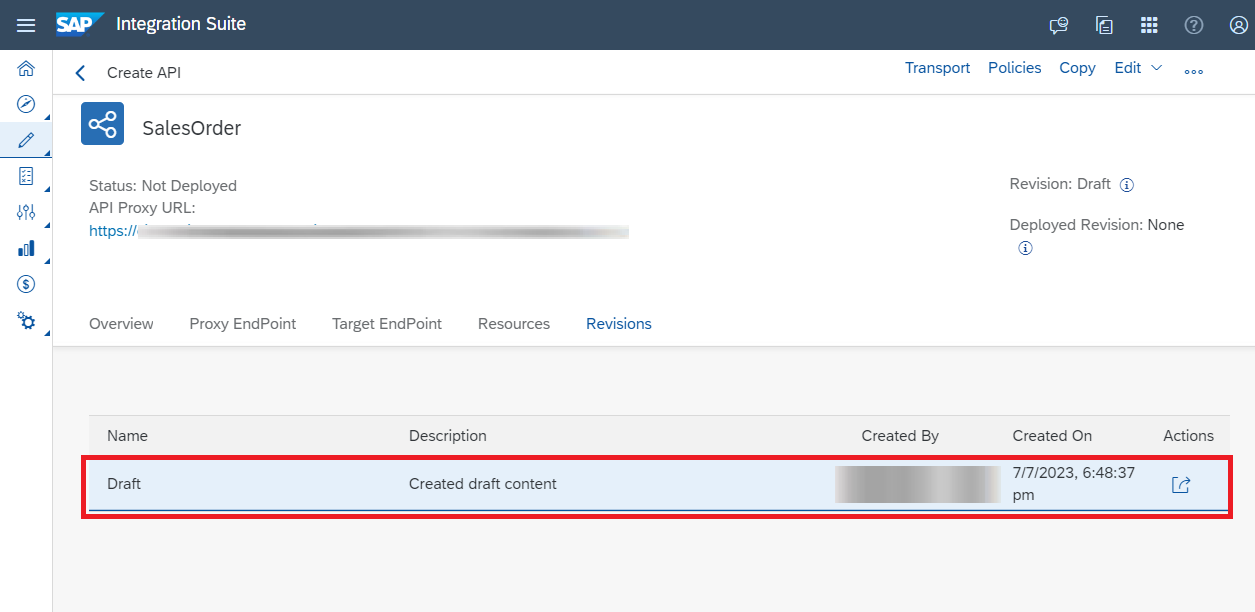This screenshot has height=612, width=1255.
Task: Switch to the Overview tab
Action: (x=121, y=324)
